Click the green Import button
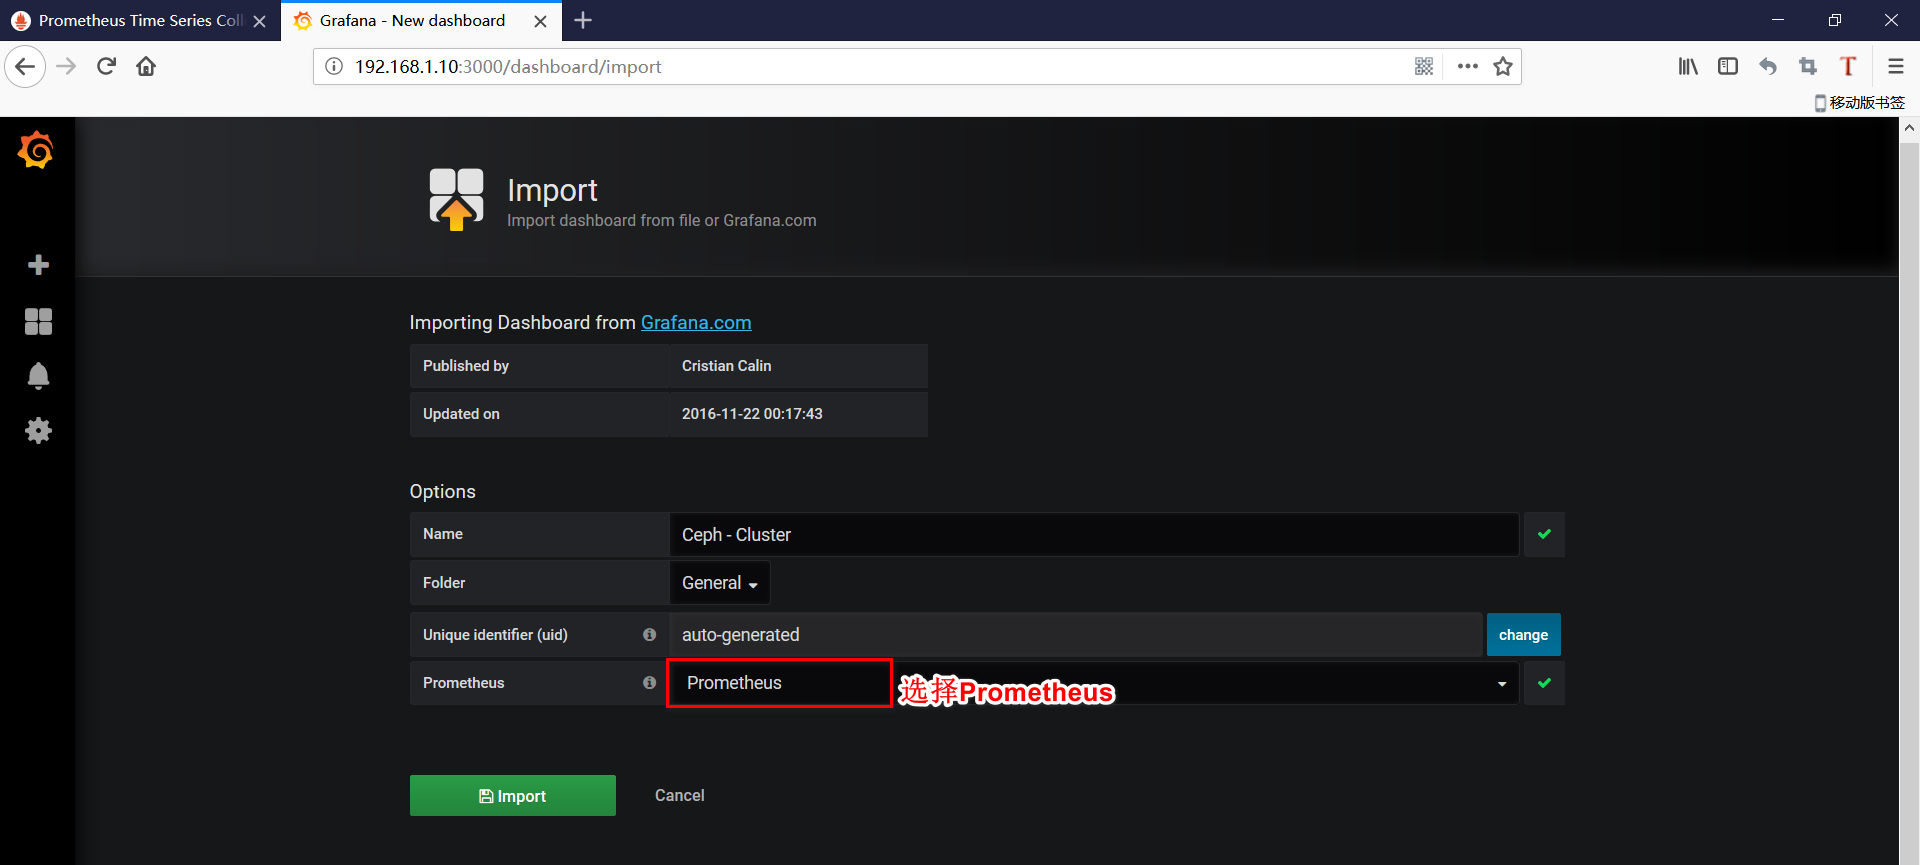1920x865 pixels. pyautogui.click(x=512, y=796)
